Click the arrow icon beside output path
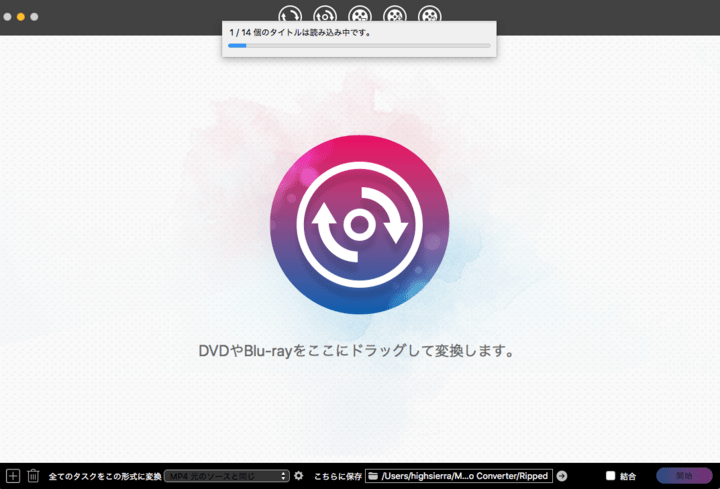720x489 pixels. (562, 476)
